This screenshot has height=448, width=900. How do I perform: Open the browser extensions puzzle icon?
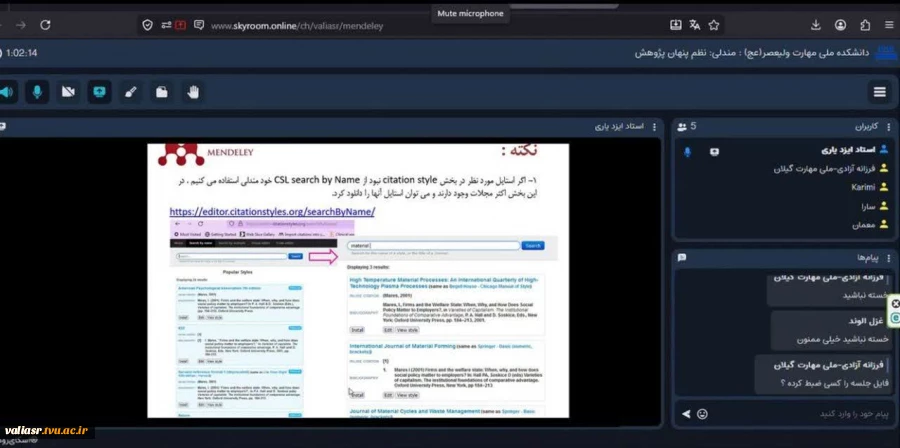865,25
